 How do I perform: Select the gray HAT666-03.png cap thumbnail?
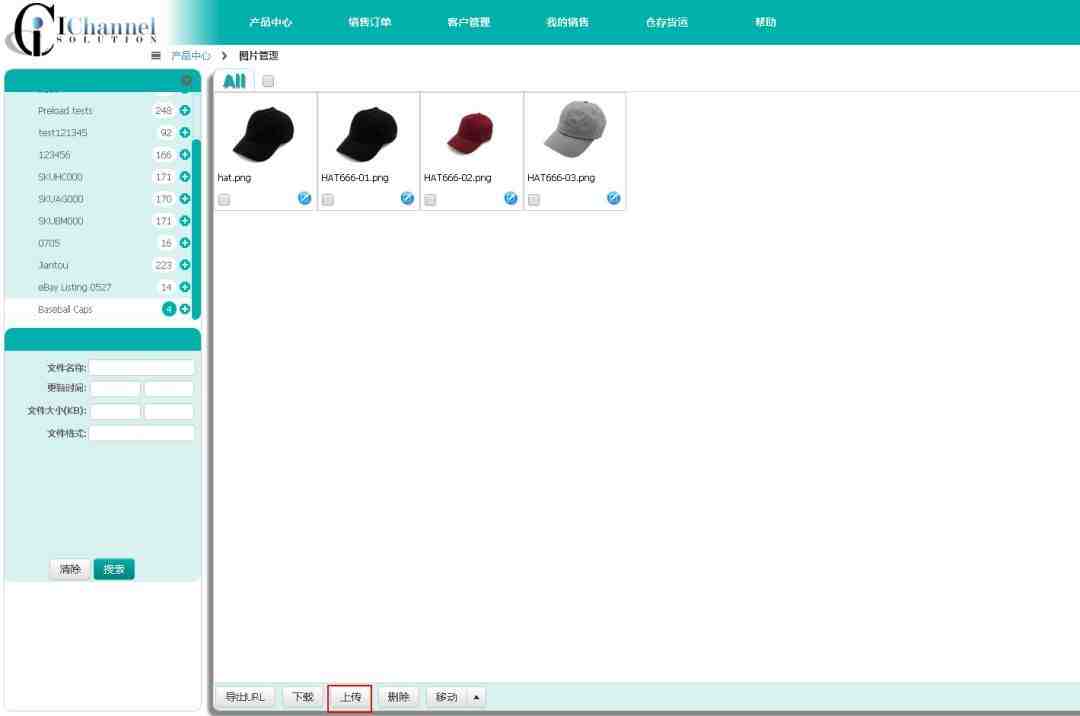[x=576, y=129]
